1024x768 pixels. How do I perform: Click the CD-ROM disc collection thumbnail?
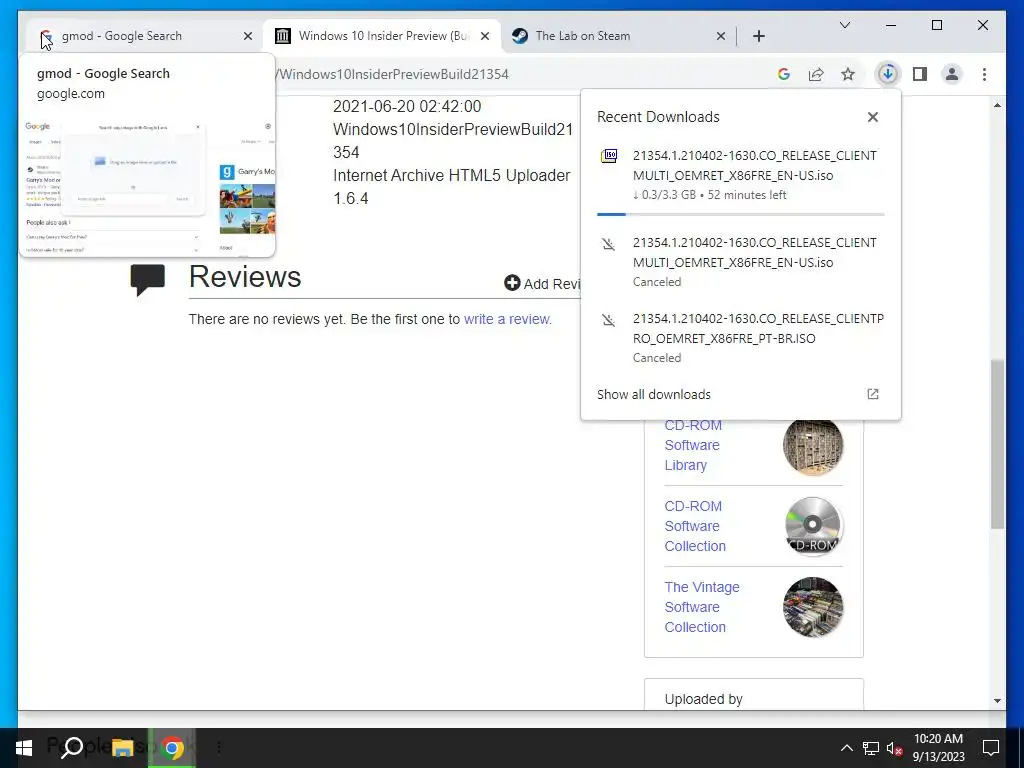(x=813, y=526)
